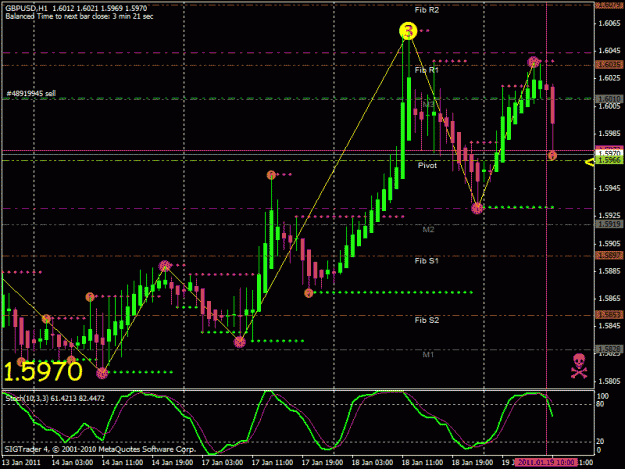Select the orange swing marker above 17 Jan 11:00 spike
Screen dimensions: 625x469
tap(271, 175)
